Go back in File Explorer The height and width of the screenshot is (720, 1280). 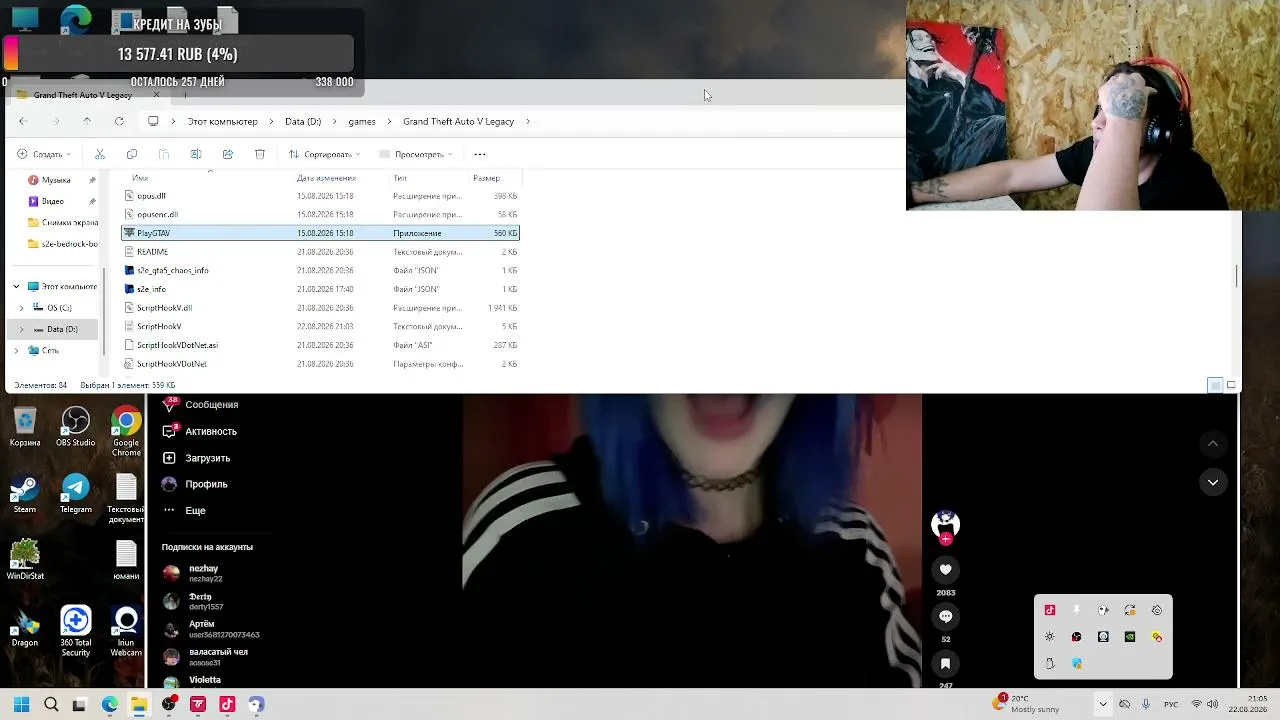(x=22, y=121)
